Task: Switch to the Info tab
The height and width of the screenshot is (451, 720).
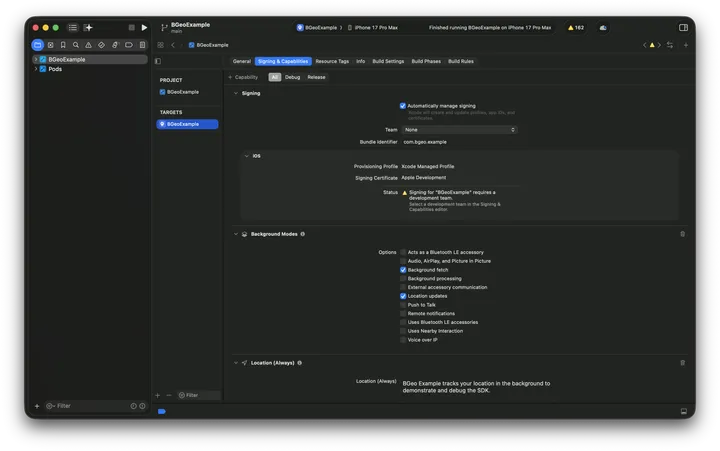Action: coord(360,61)
